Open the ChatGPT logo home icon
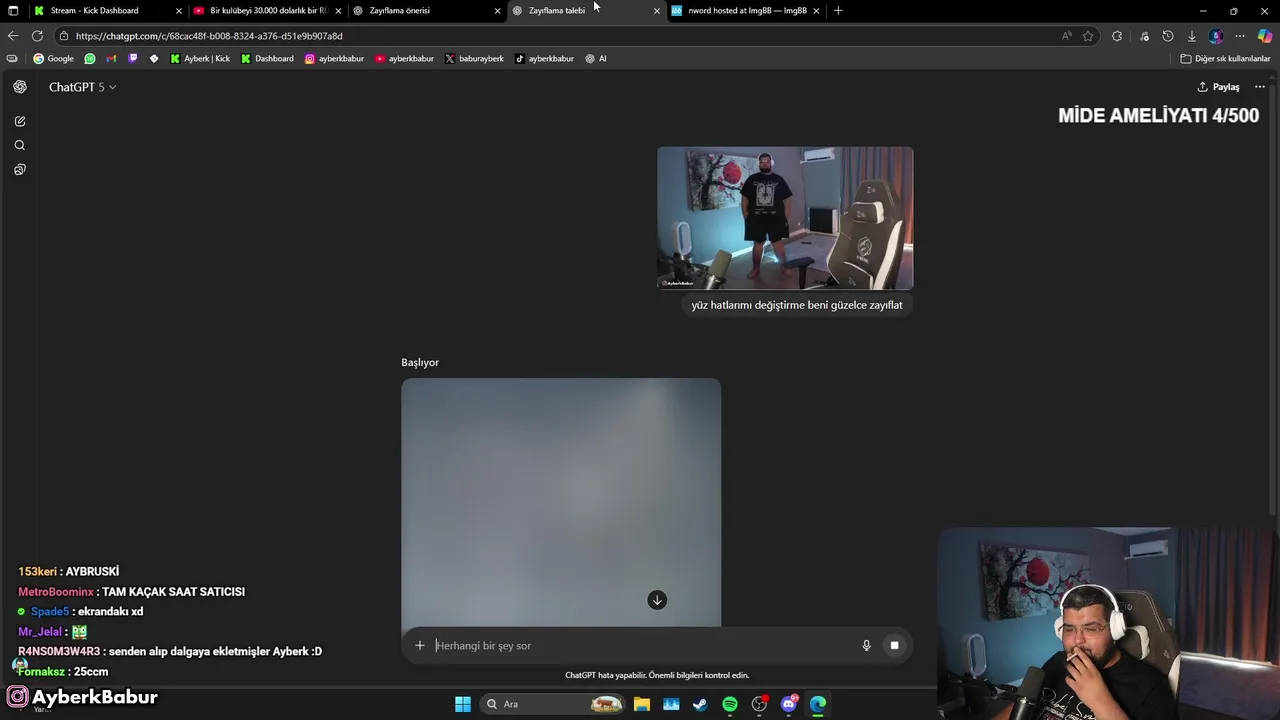 click(x=20, y=87)
